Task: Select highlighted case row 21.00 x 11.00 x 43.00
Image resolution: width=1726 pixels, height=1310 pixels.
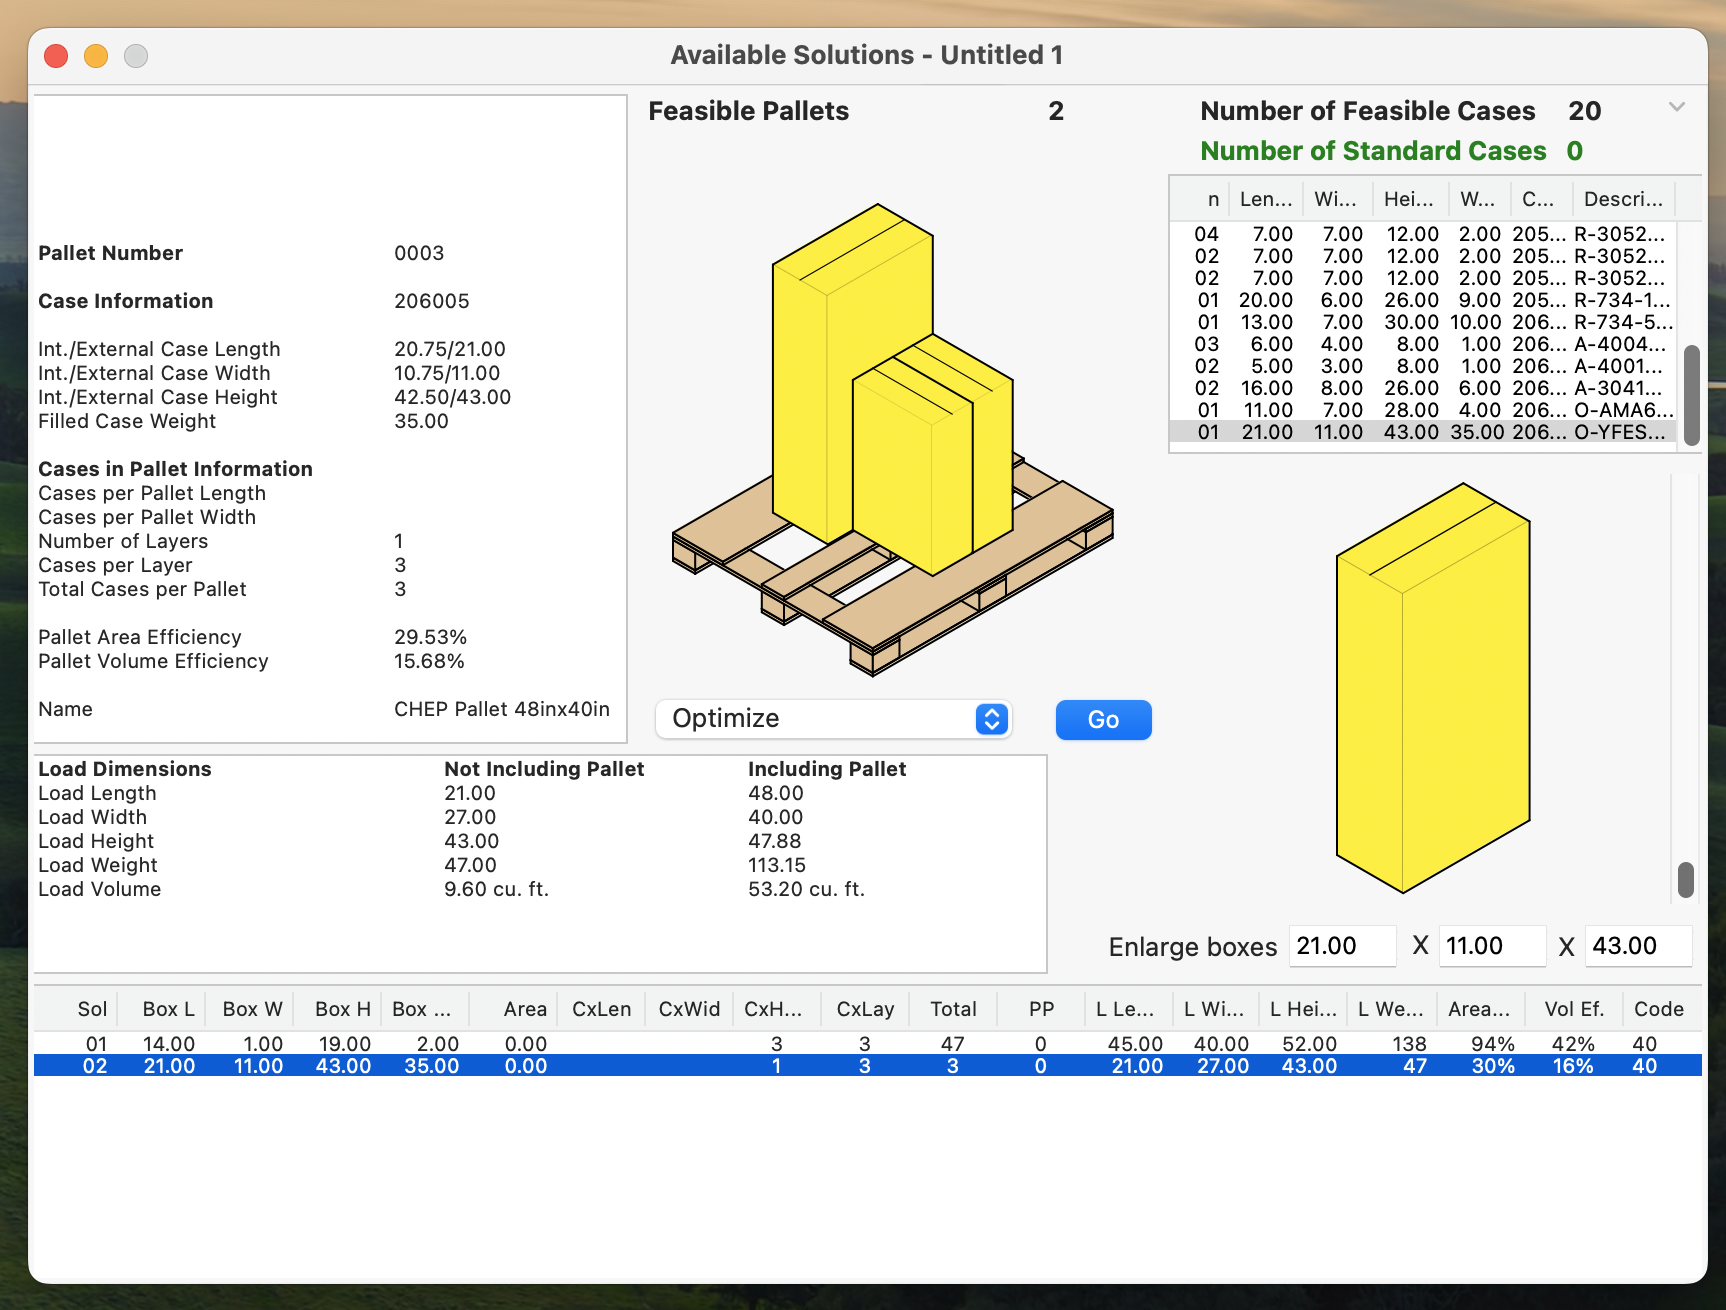Action: click(1424, 432)
